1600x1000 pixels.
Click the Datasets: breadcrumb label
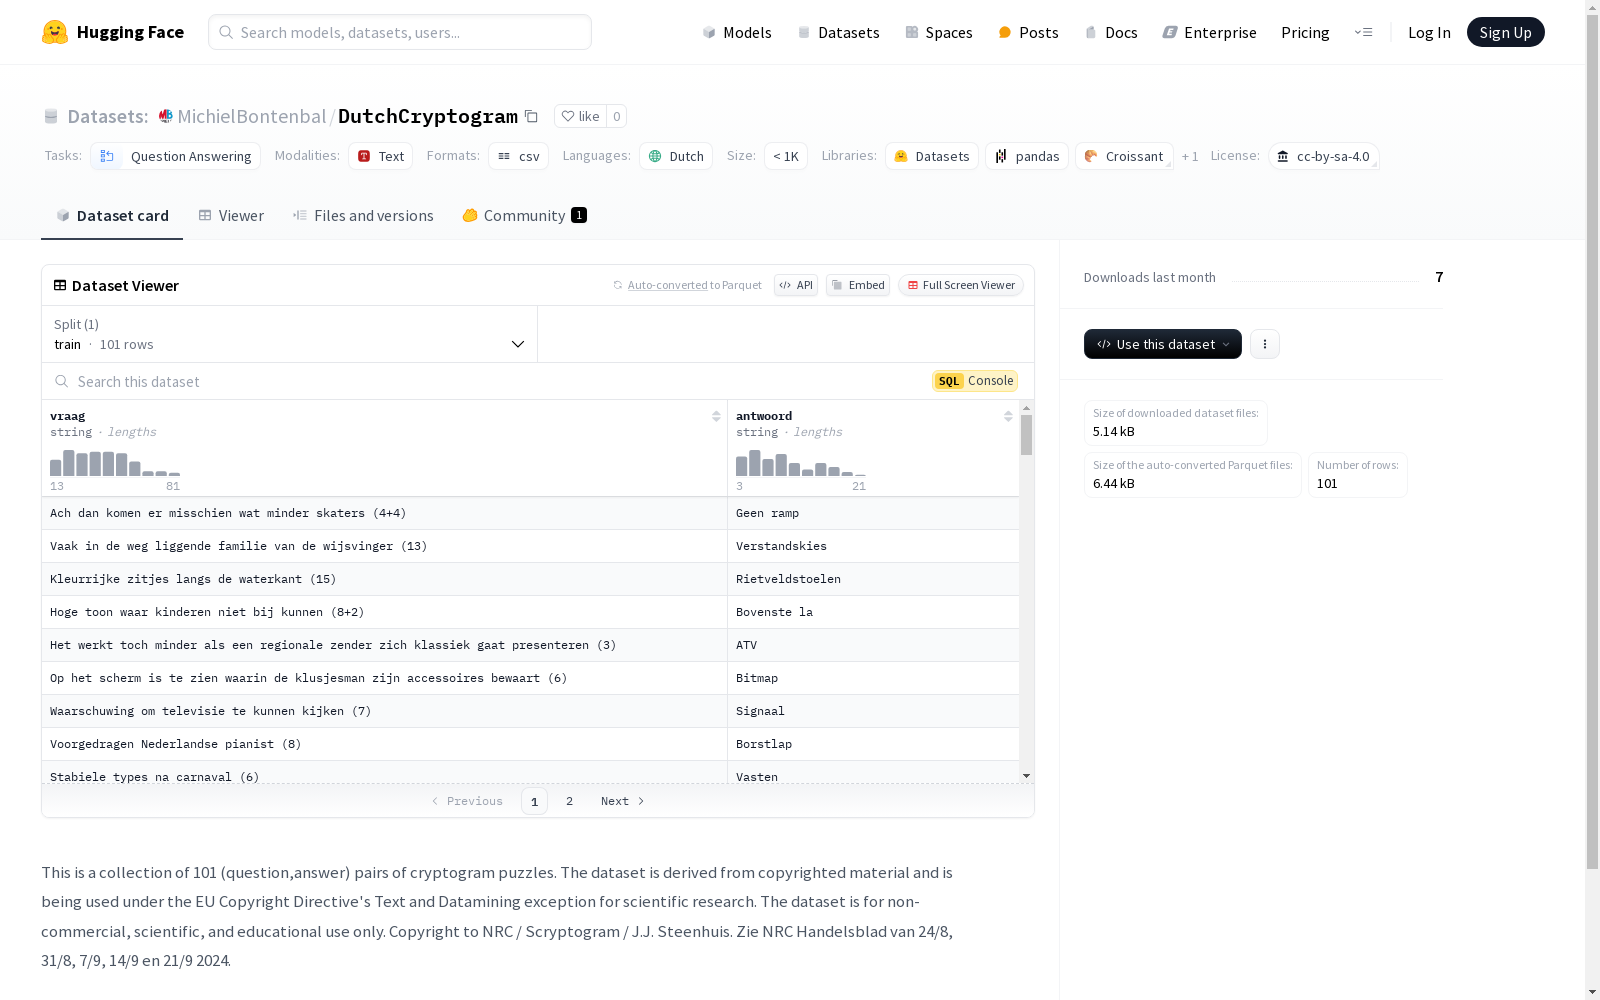[x=108, y=116]
